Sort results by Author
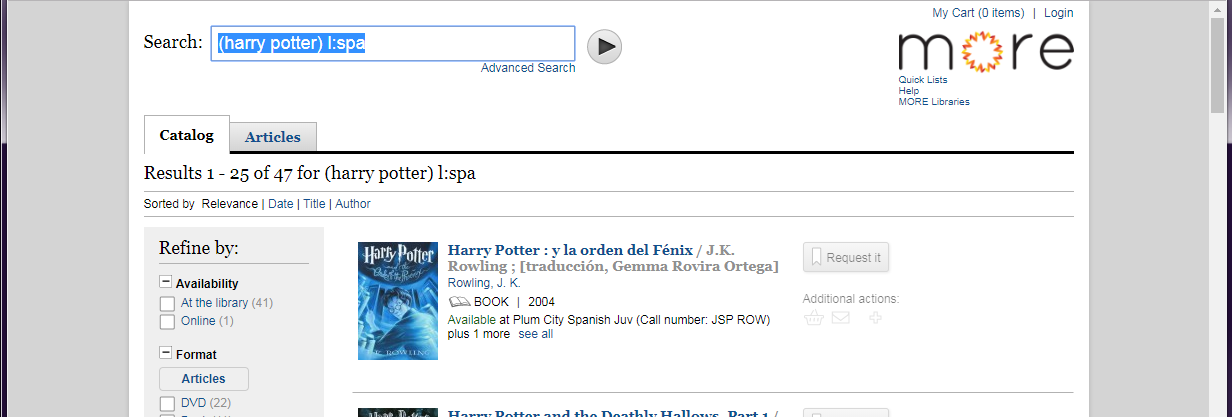This screenshot has width=1232, height=417. pos(353,204)
